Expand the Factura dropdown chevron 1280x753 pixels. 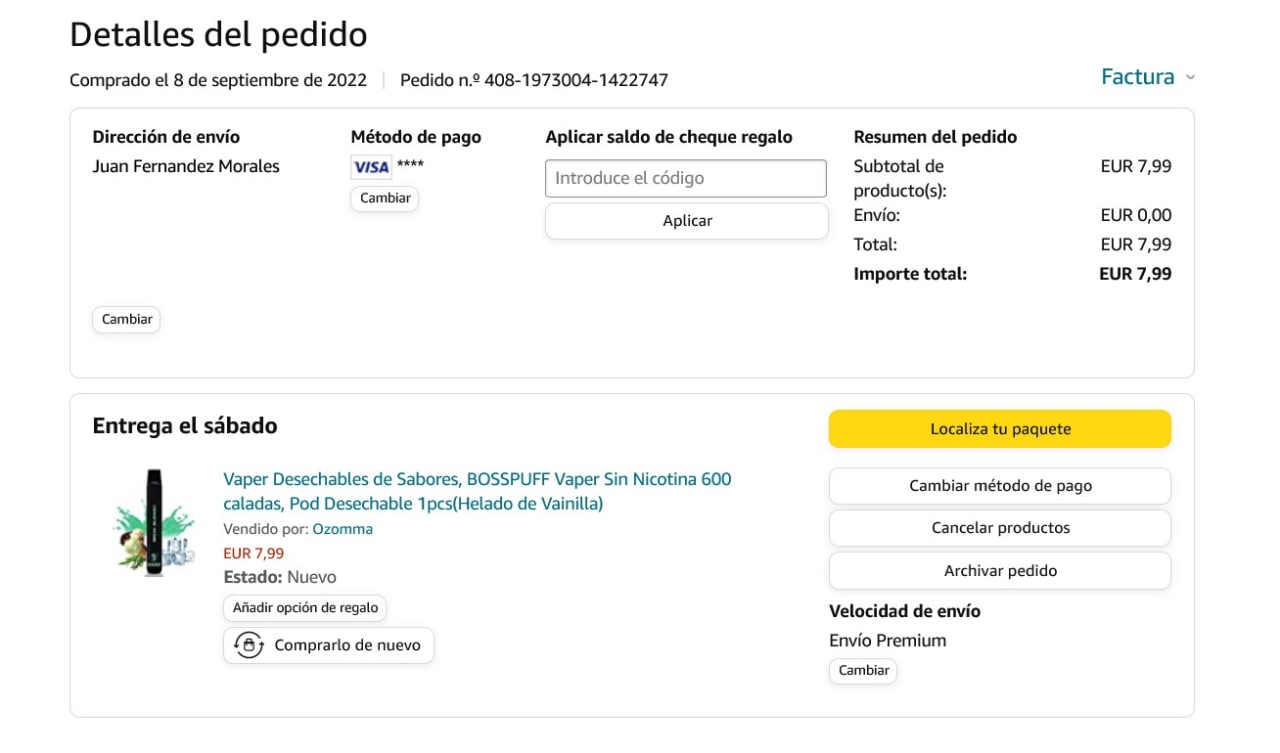[x=1190, y=78]
